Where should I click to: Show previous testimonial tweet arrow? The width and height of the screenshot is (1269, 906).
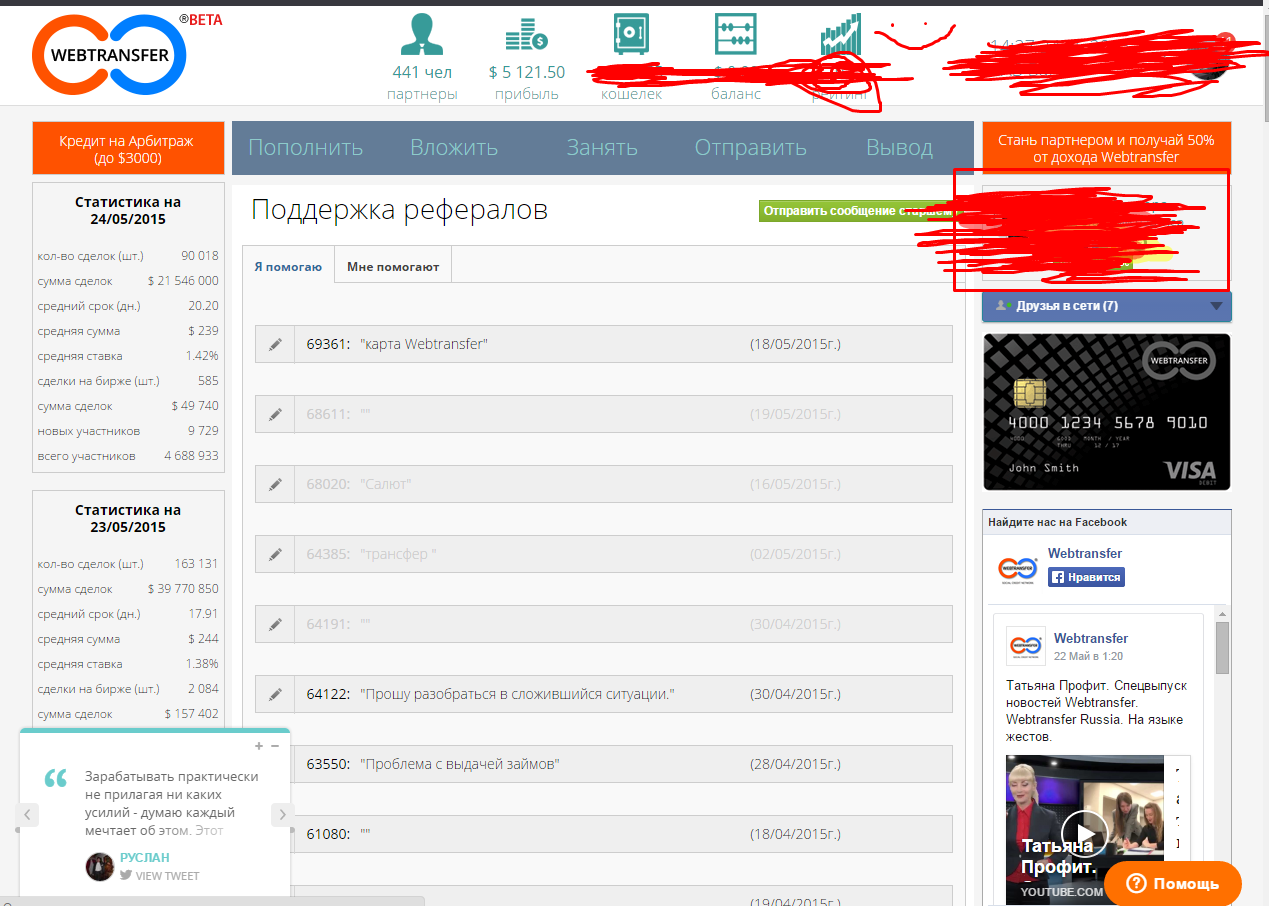coord(28,815)
